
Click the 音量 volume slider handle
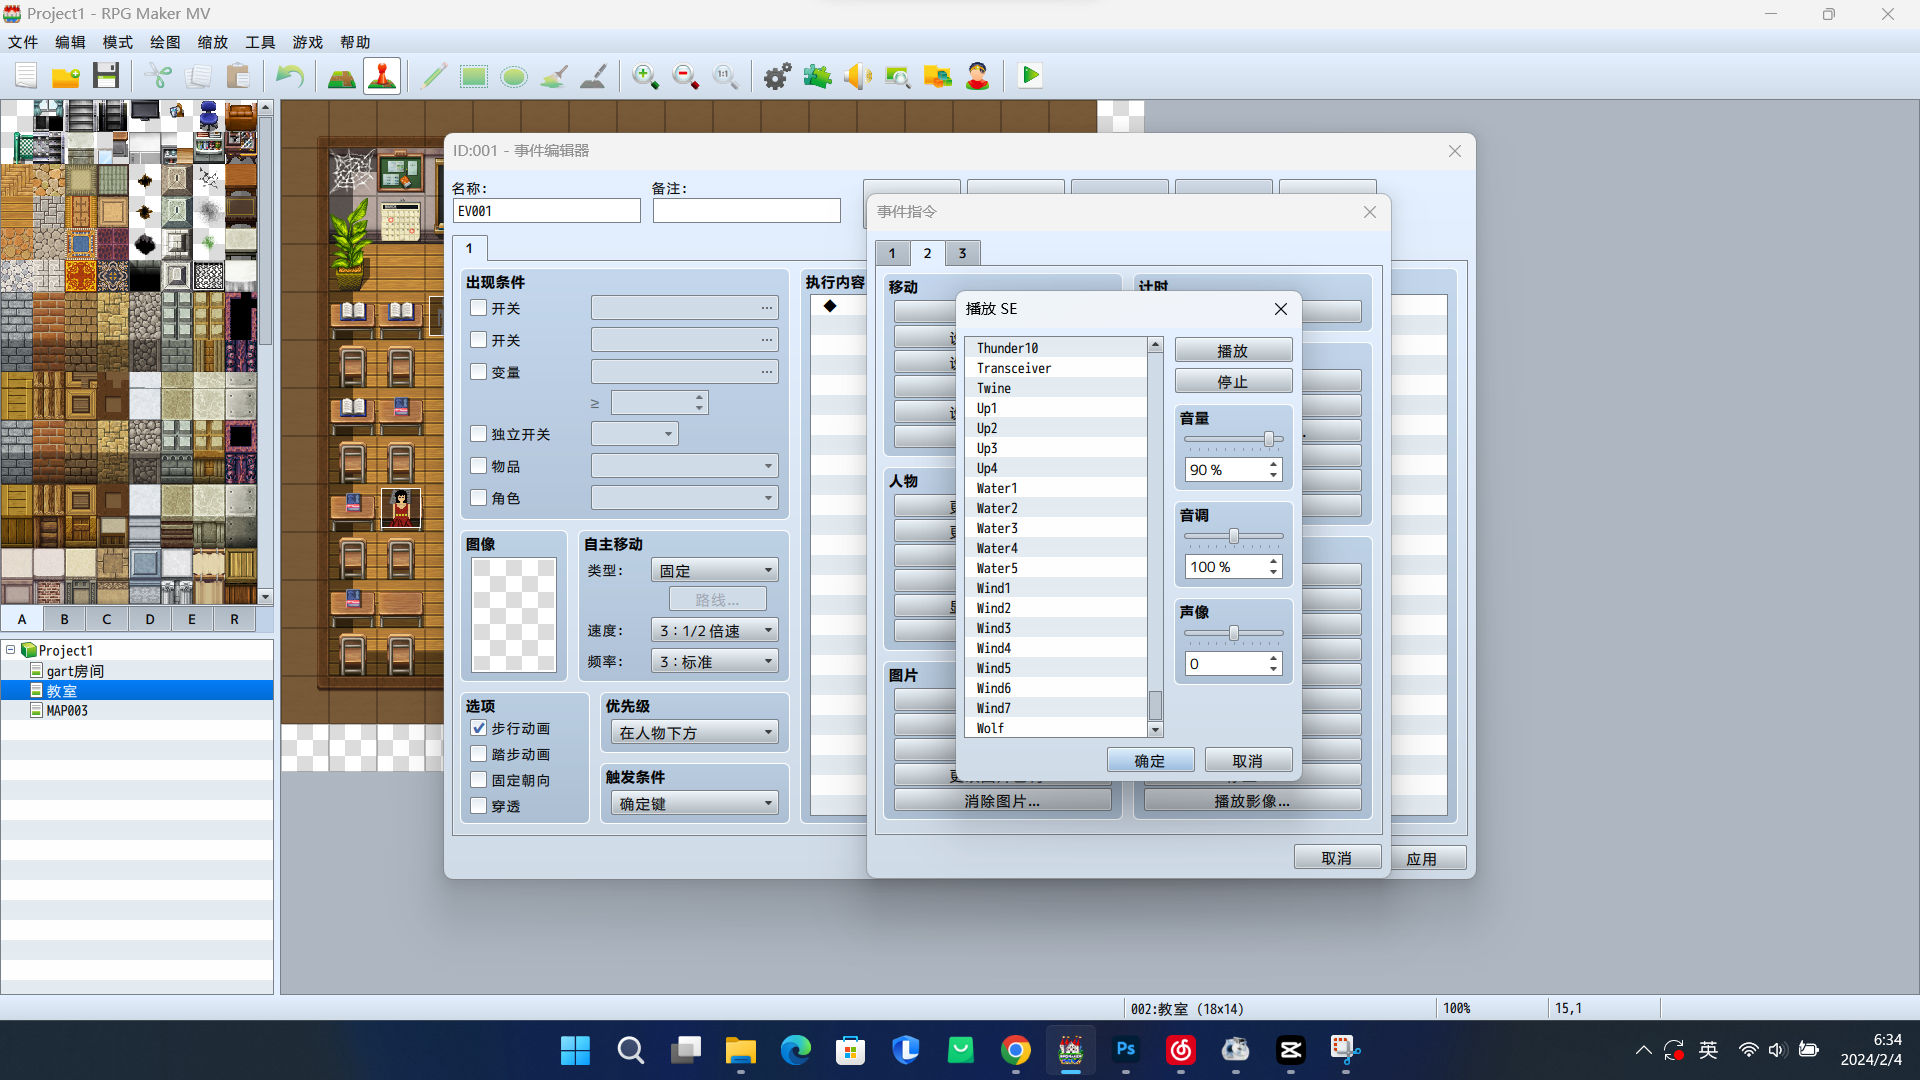pos(1269,439)
